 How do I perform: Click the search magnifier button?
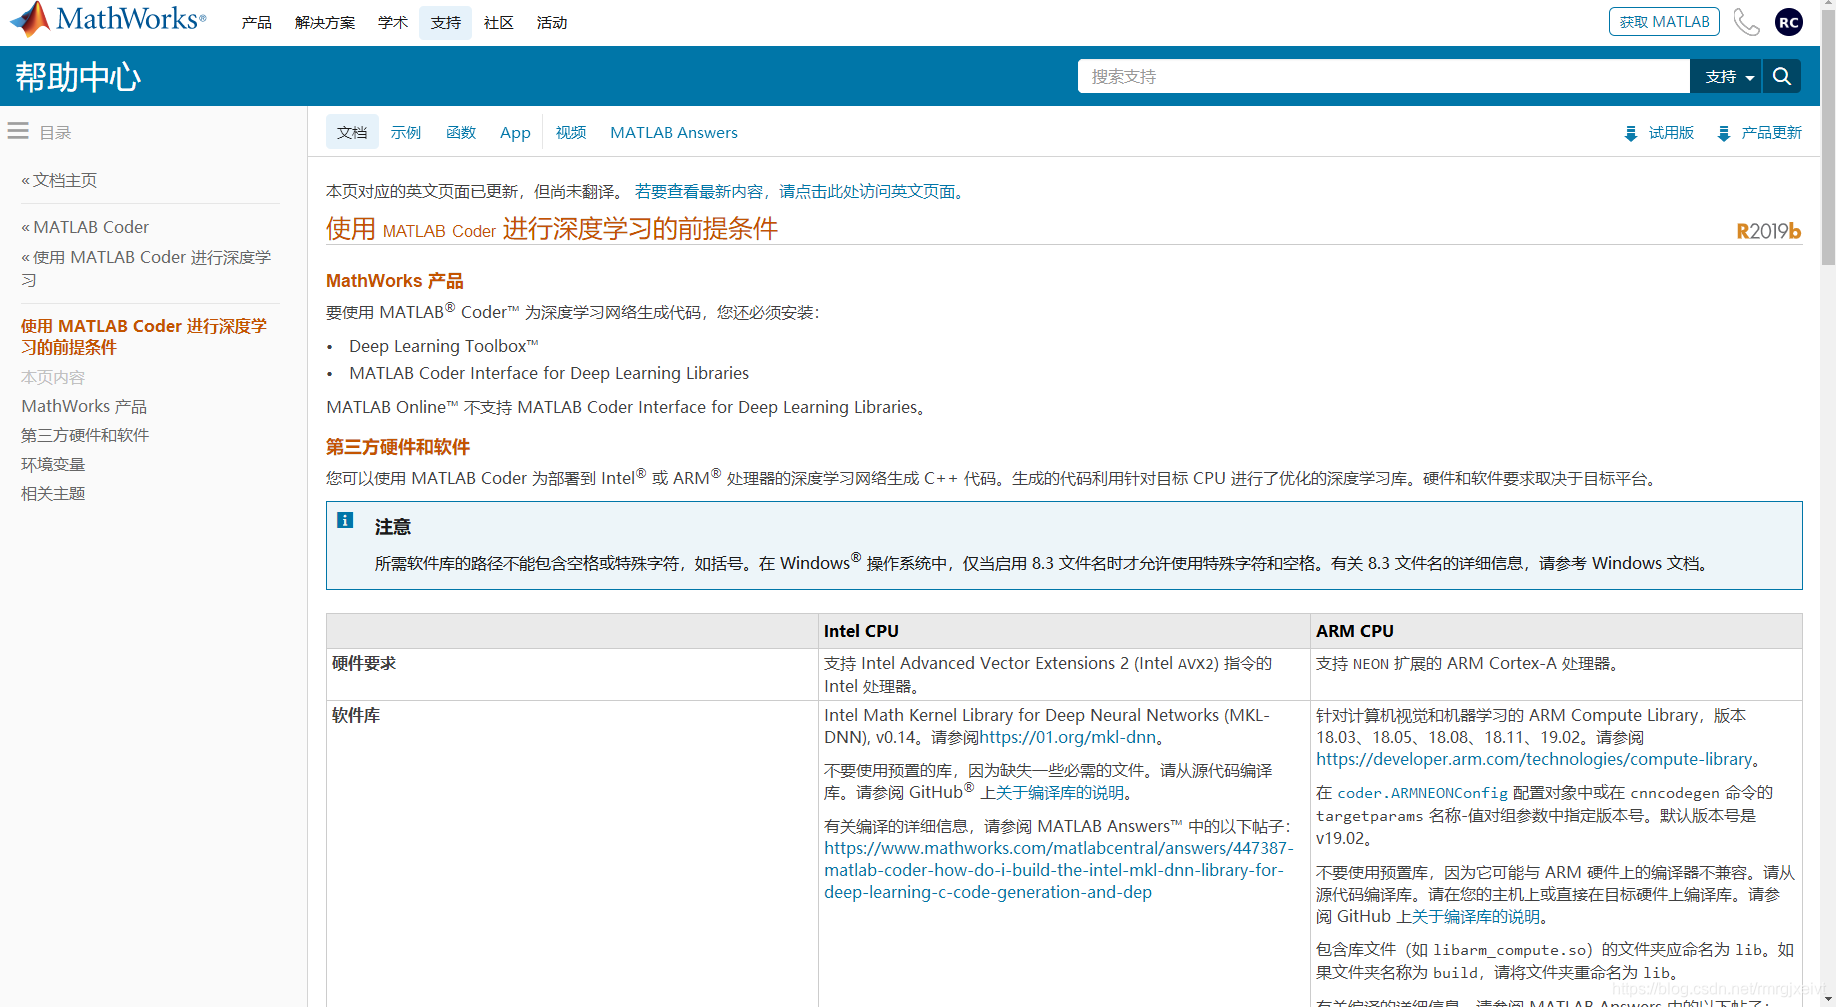[1781, 76]
